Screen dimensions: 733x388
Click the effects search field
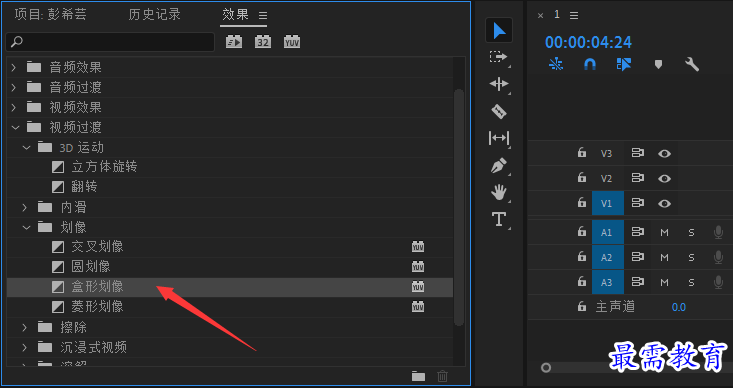110,42
